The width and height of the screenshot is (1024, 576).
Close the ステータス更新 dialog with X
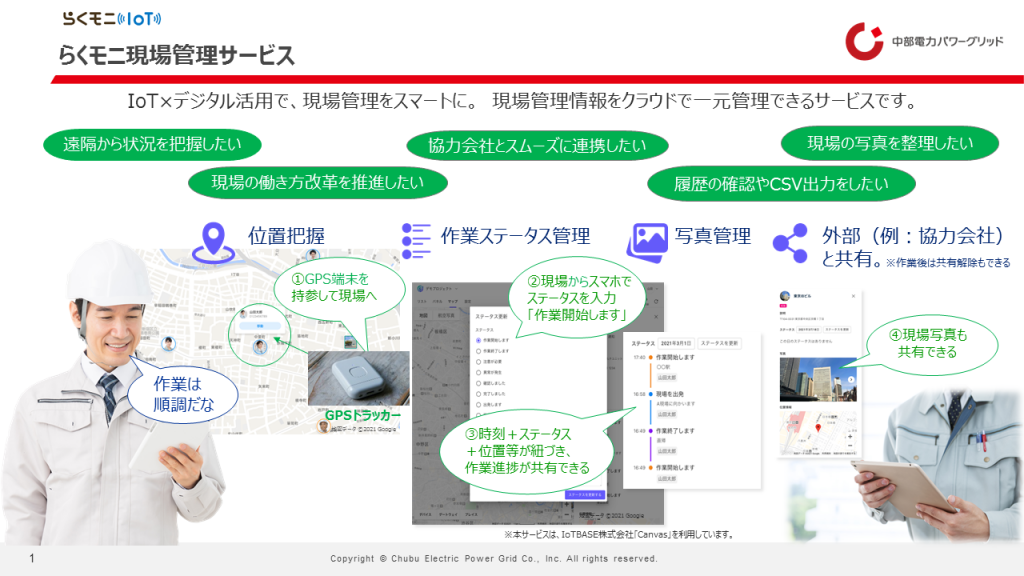pyautogui.click(x=656, y=317)
